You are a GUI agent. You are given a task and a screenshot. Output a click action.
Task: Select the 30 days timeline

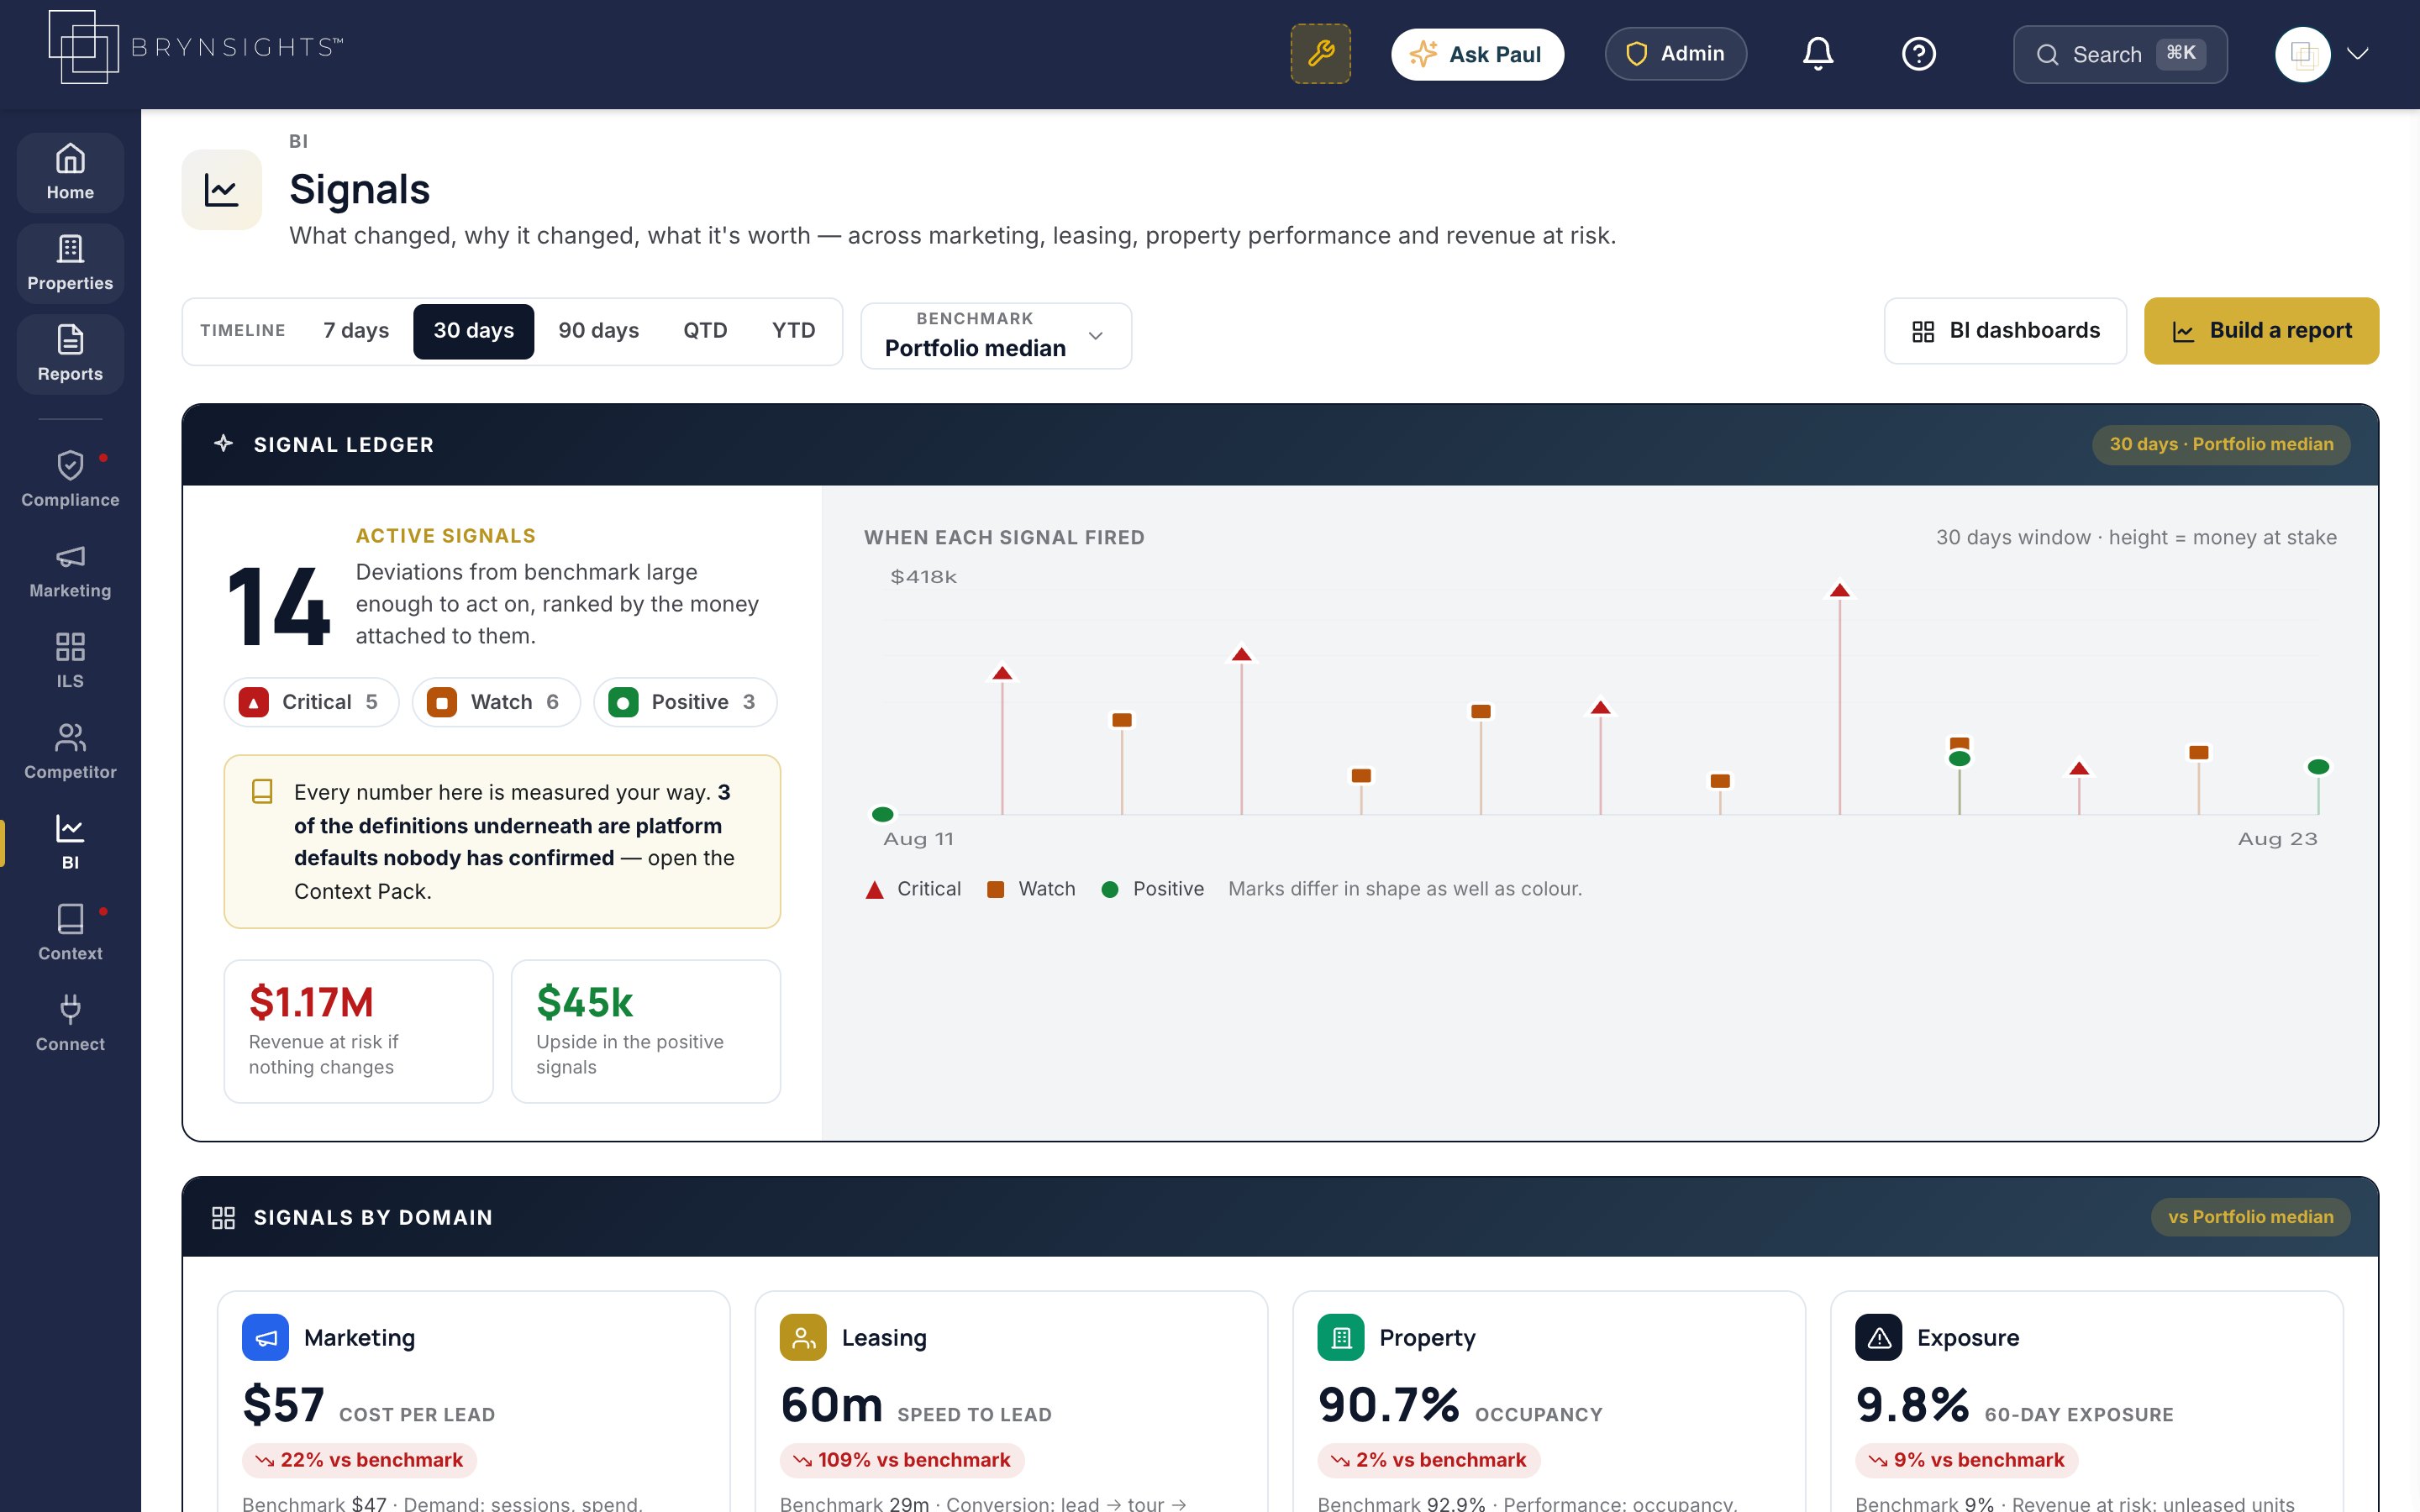[473, 331]
